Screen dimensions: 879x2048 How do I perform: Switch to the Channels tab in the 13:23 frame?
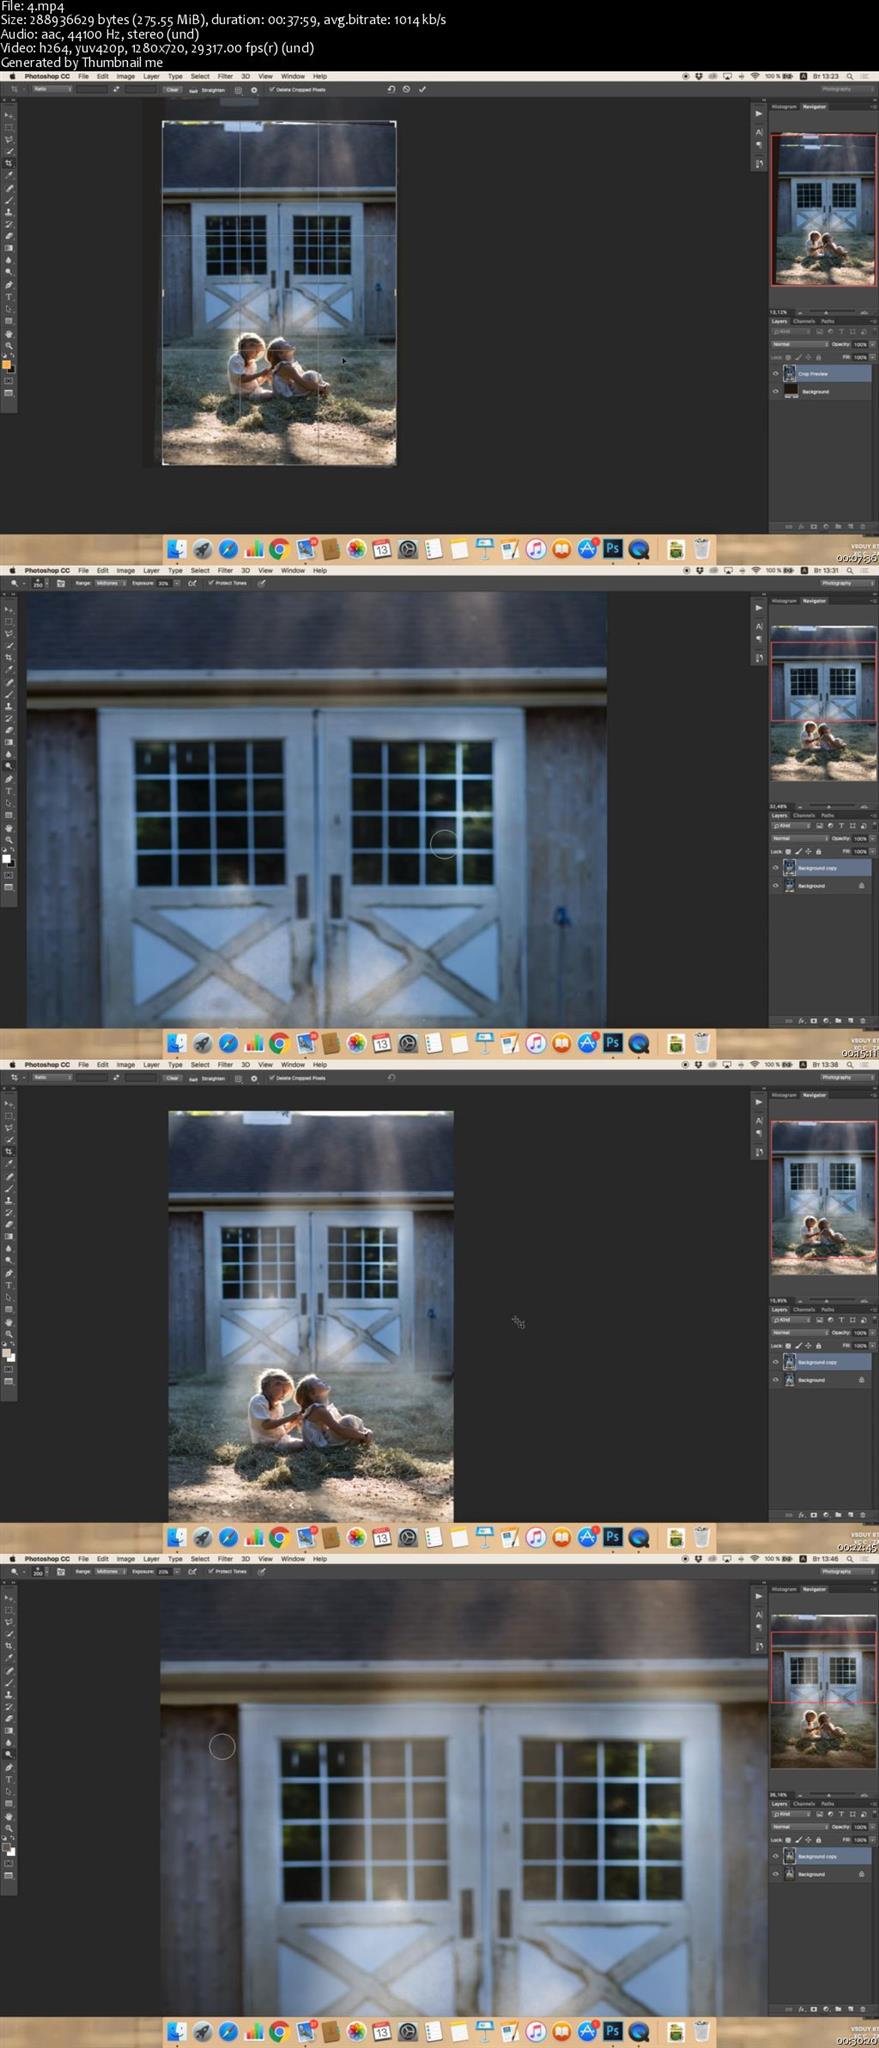click(x=804, y=321)
